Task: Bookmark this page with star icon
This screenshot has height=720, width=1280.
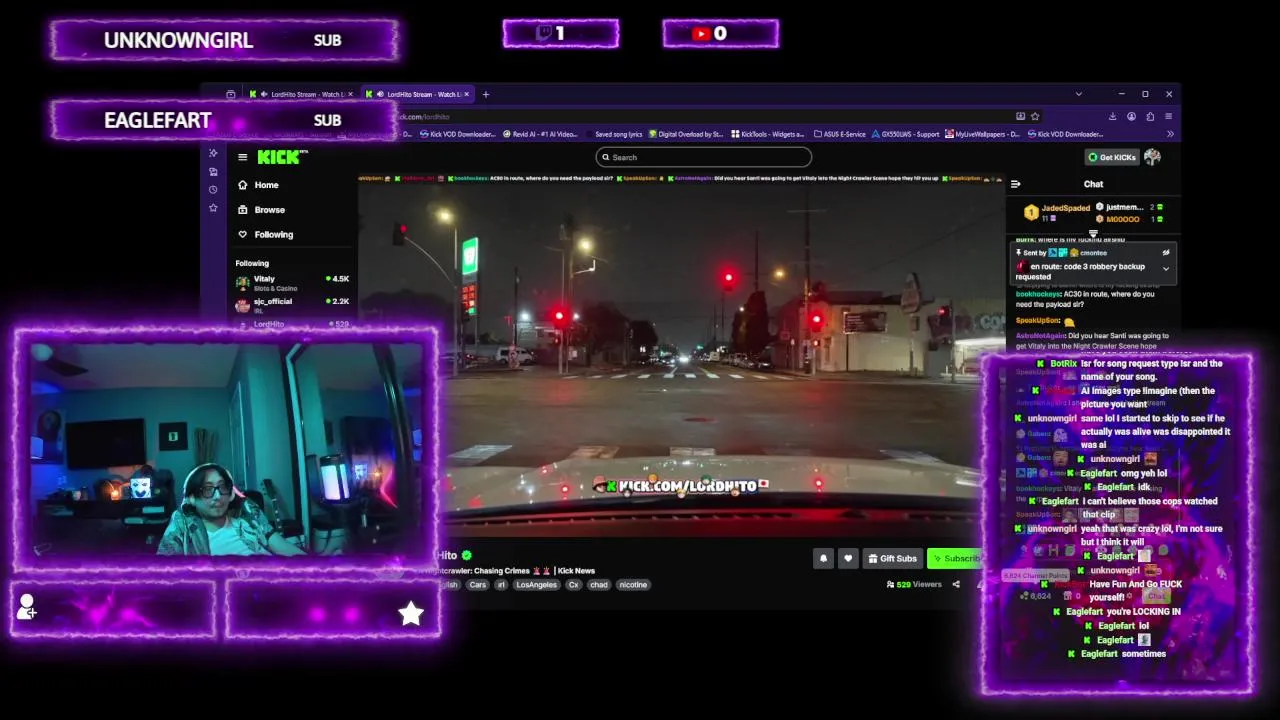Action: pos(1035,116)
